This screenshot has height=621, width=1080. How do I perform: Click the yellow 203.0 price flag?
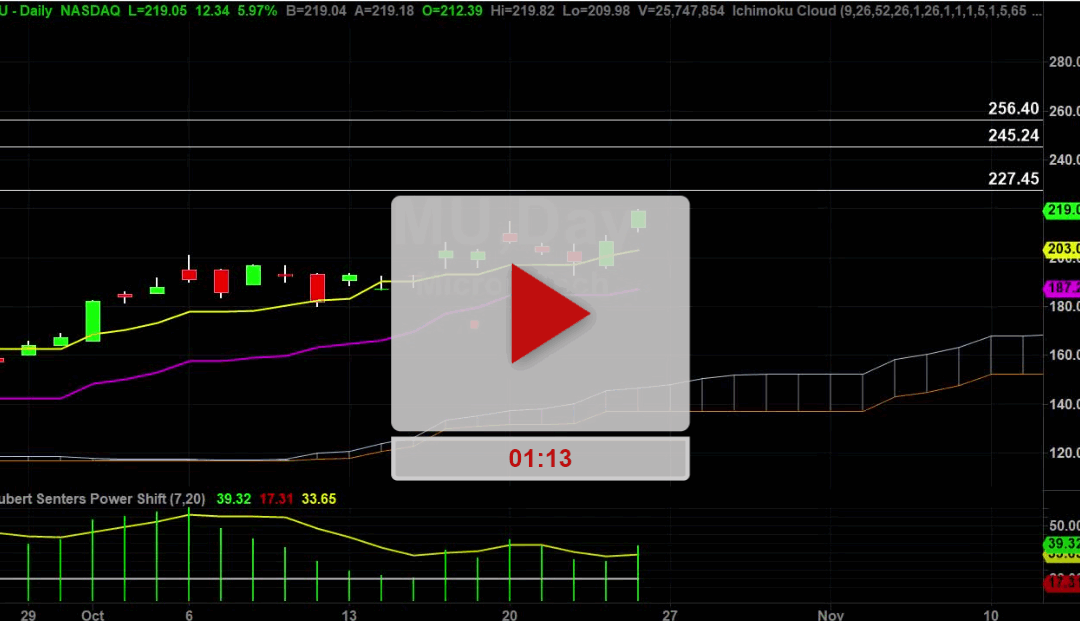1062,248
